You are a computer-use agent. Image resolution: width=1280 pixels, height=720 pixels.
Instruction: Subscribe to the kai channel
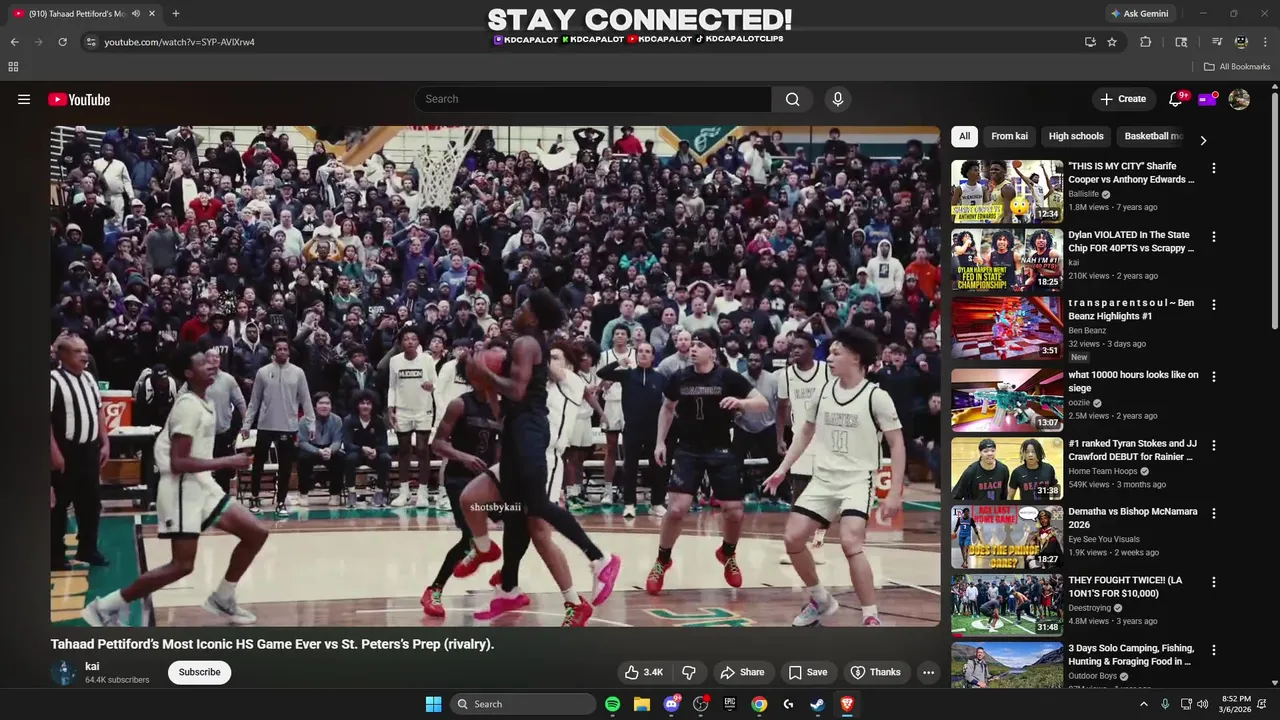coord(199,672)
